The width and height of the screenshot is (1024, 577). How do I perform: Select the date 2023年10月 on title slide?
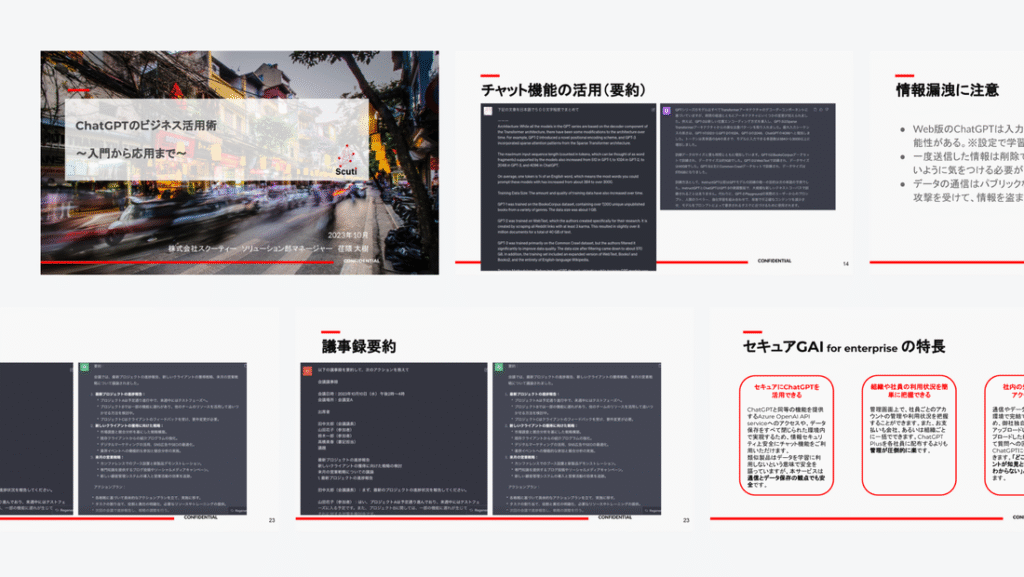[348, 235]
